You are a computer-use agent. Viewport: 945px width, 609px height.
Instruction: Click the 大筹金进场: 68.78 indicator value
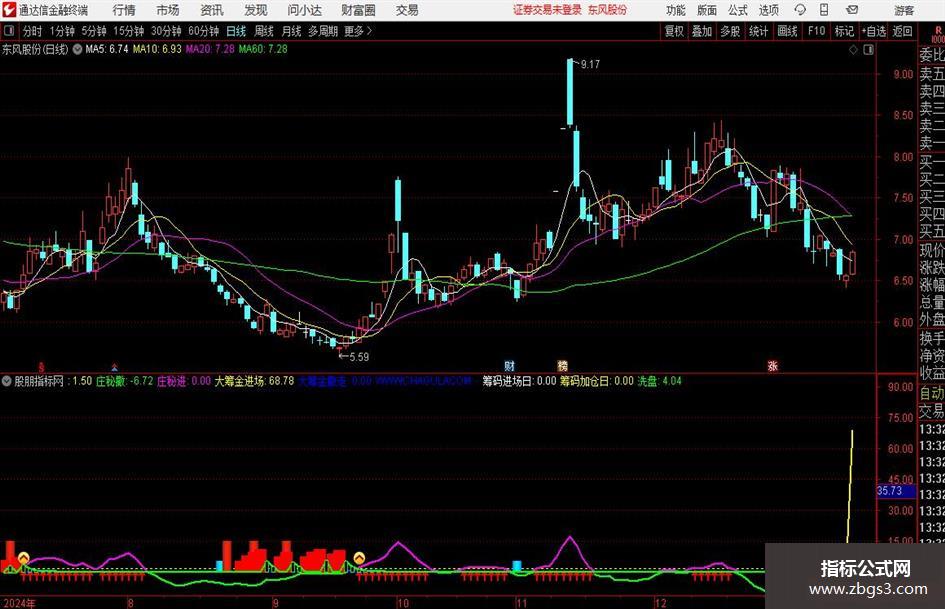254,381
